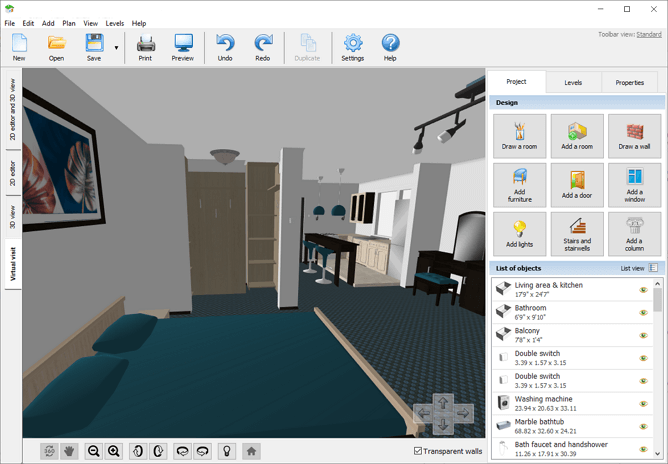Print the design
This screenshot has height=464, width=668.
145,47
